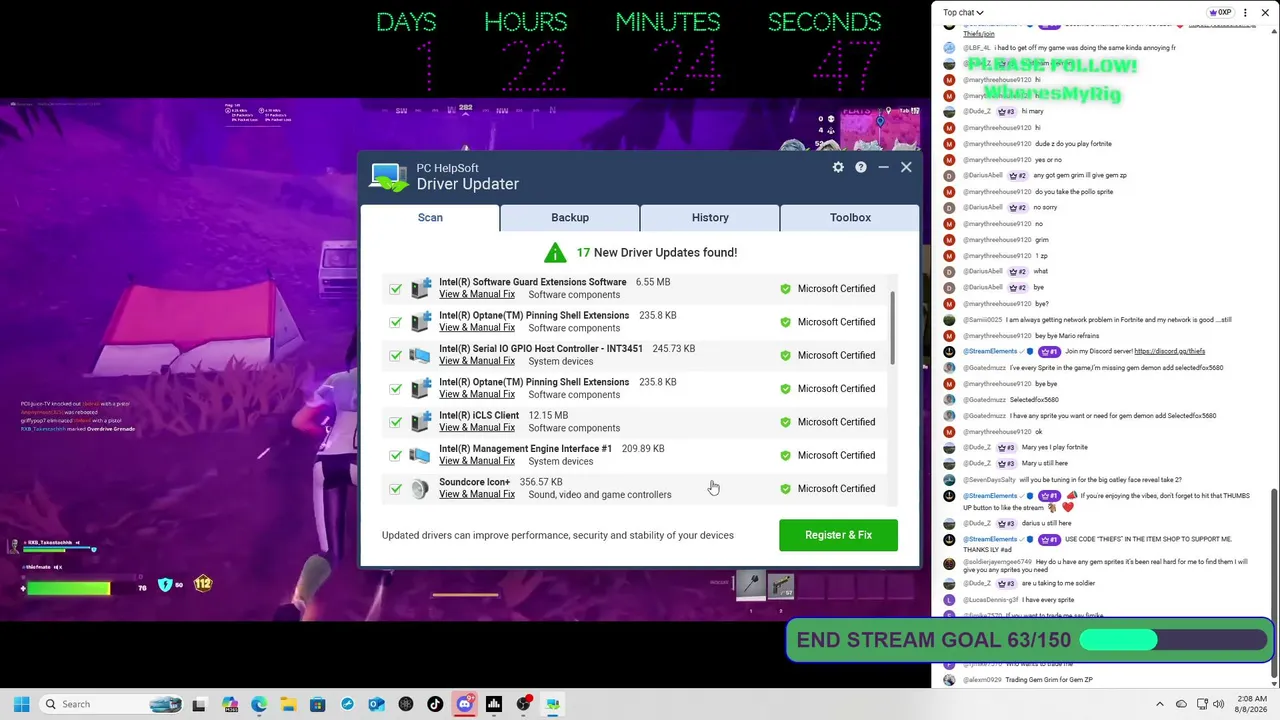The image size is (1280, 720).
Task: Open View & Manual Fix for Software Guard Extensions
Action: pos(477,294)
